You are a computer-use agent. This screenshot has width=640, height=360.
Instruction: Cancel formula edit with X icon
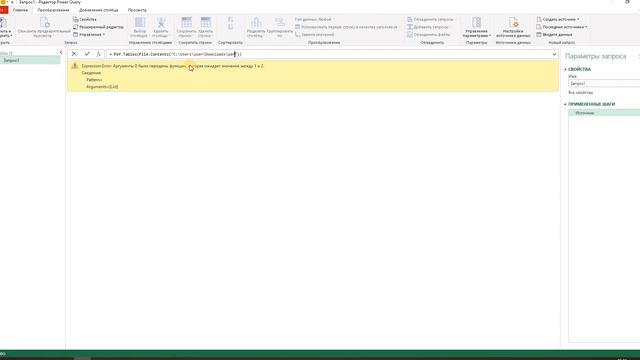point(74,54)
